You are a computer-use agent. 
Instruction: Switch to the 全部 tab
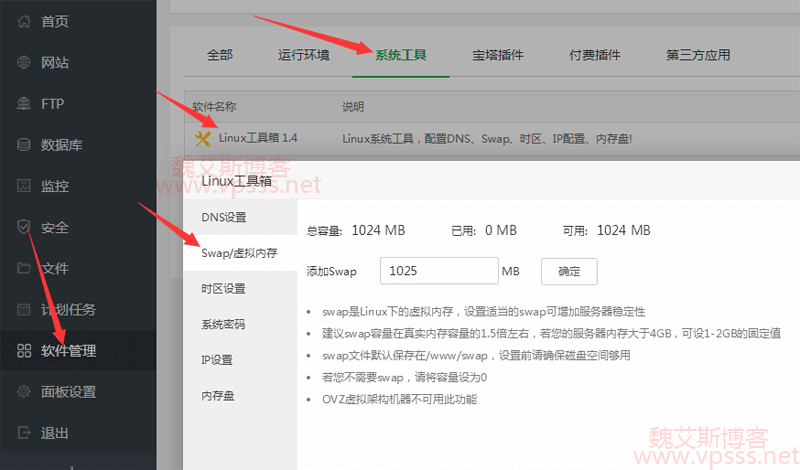[x=219, y=55]
